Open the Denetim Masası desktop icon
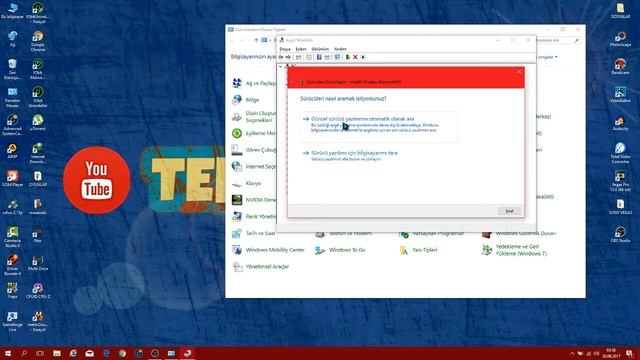The width and height of the screenshot is (640, 360). click(x=12, y=97)
